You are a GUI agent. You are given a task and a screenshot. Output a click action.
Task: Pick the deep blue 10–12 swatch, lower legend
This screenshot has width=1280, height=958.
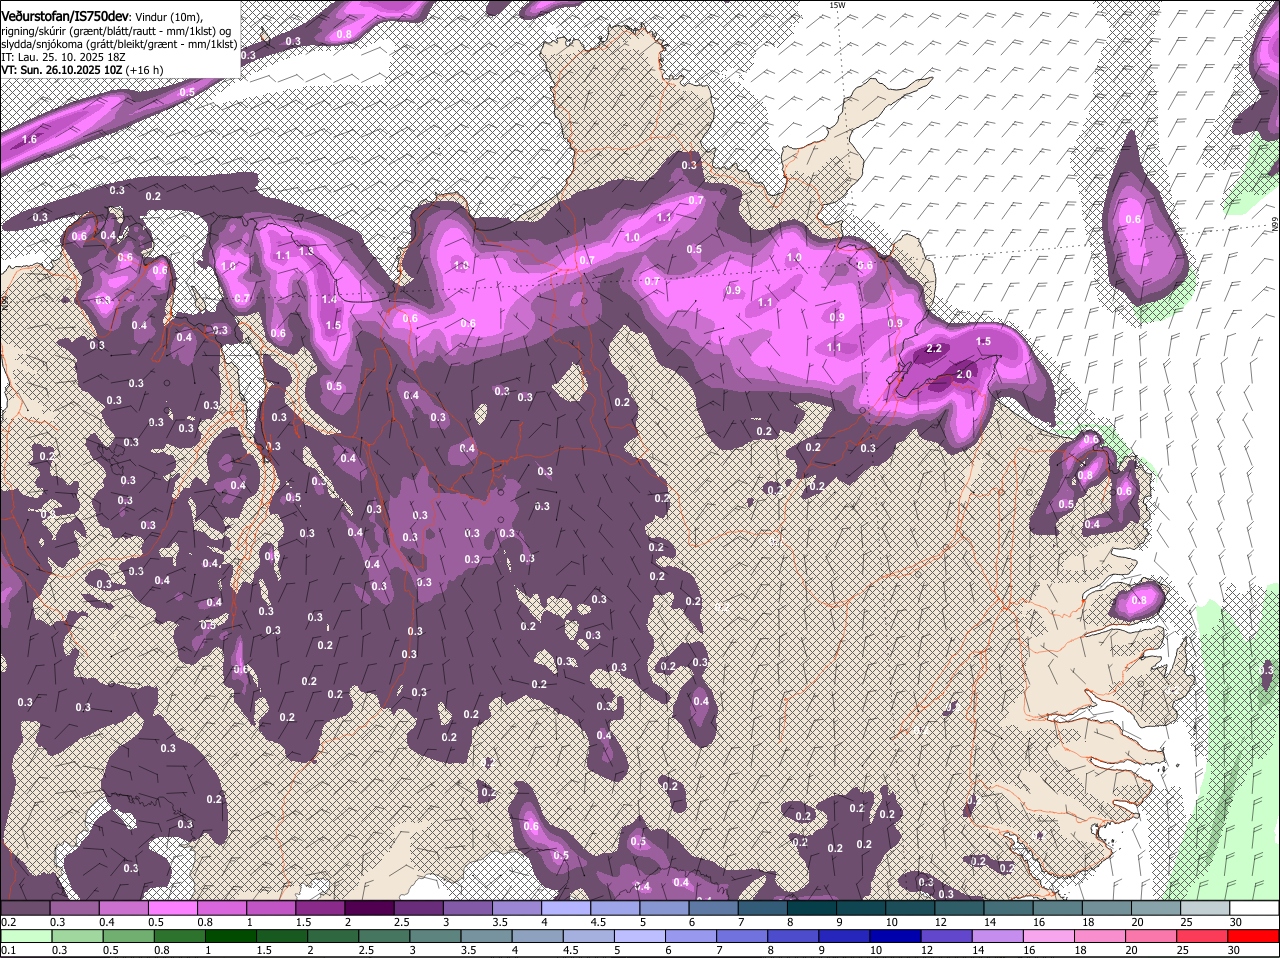(x=895, y=936)
